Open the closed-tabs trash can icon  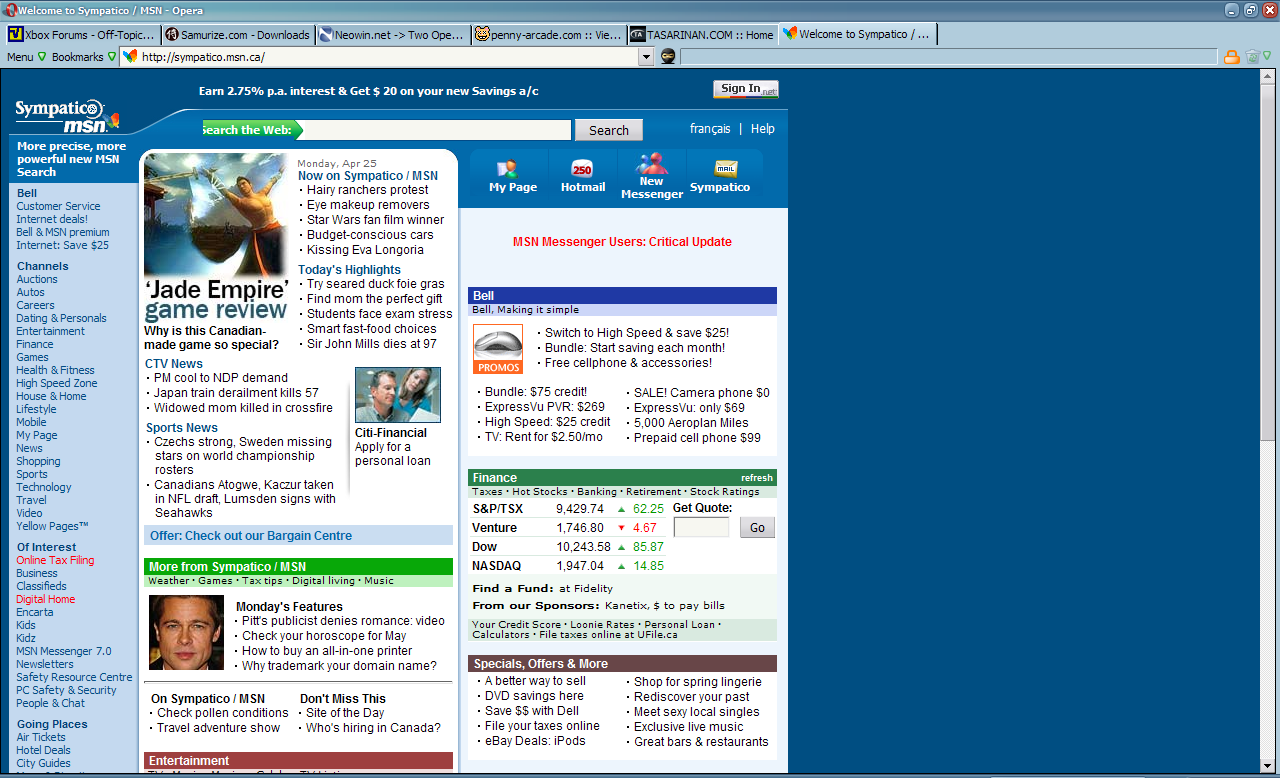[1252, 57]
